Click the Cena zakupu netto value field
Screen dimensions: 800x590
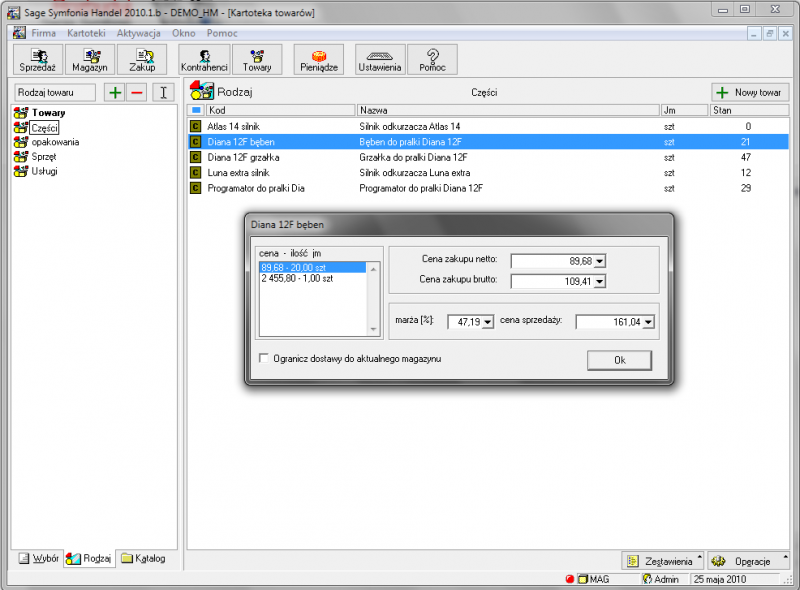coord(553,261)
